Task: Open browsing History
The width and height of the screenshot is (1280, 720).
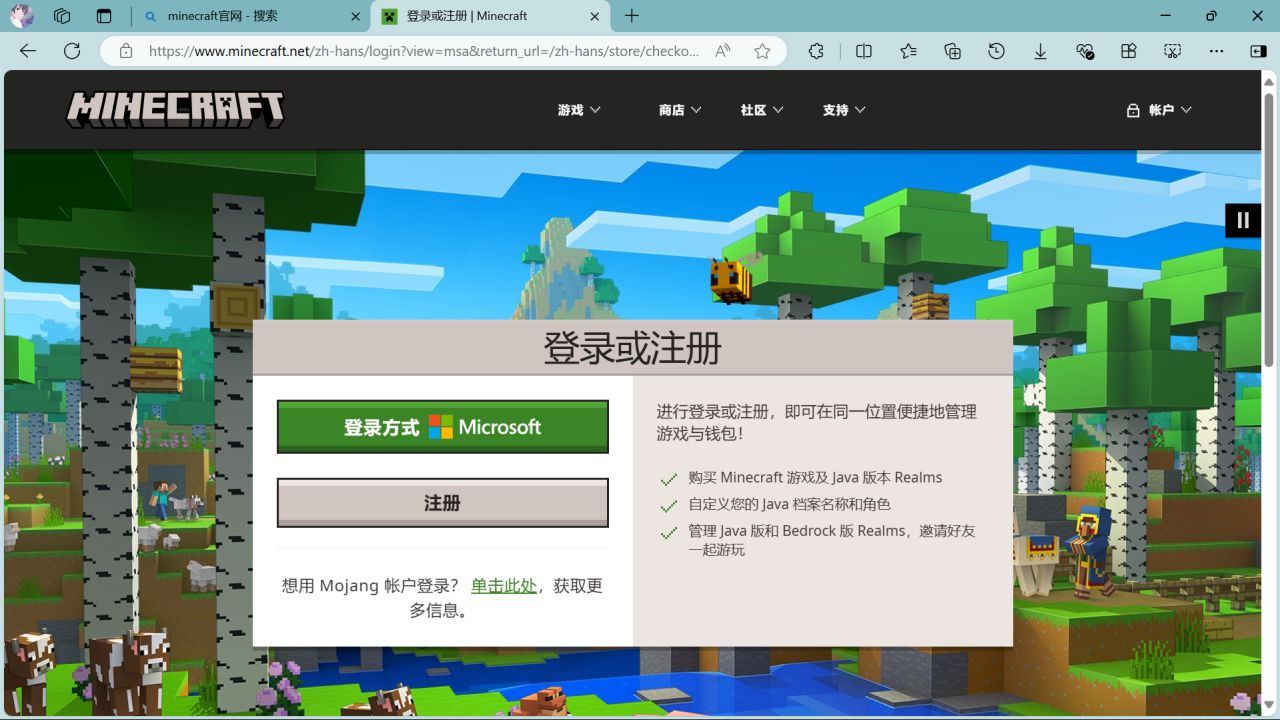Action: click(x=996, y=51)
